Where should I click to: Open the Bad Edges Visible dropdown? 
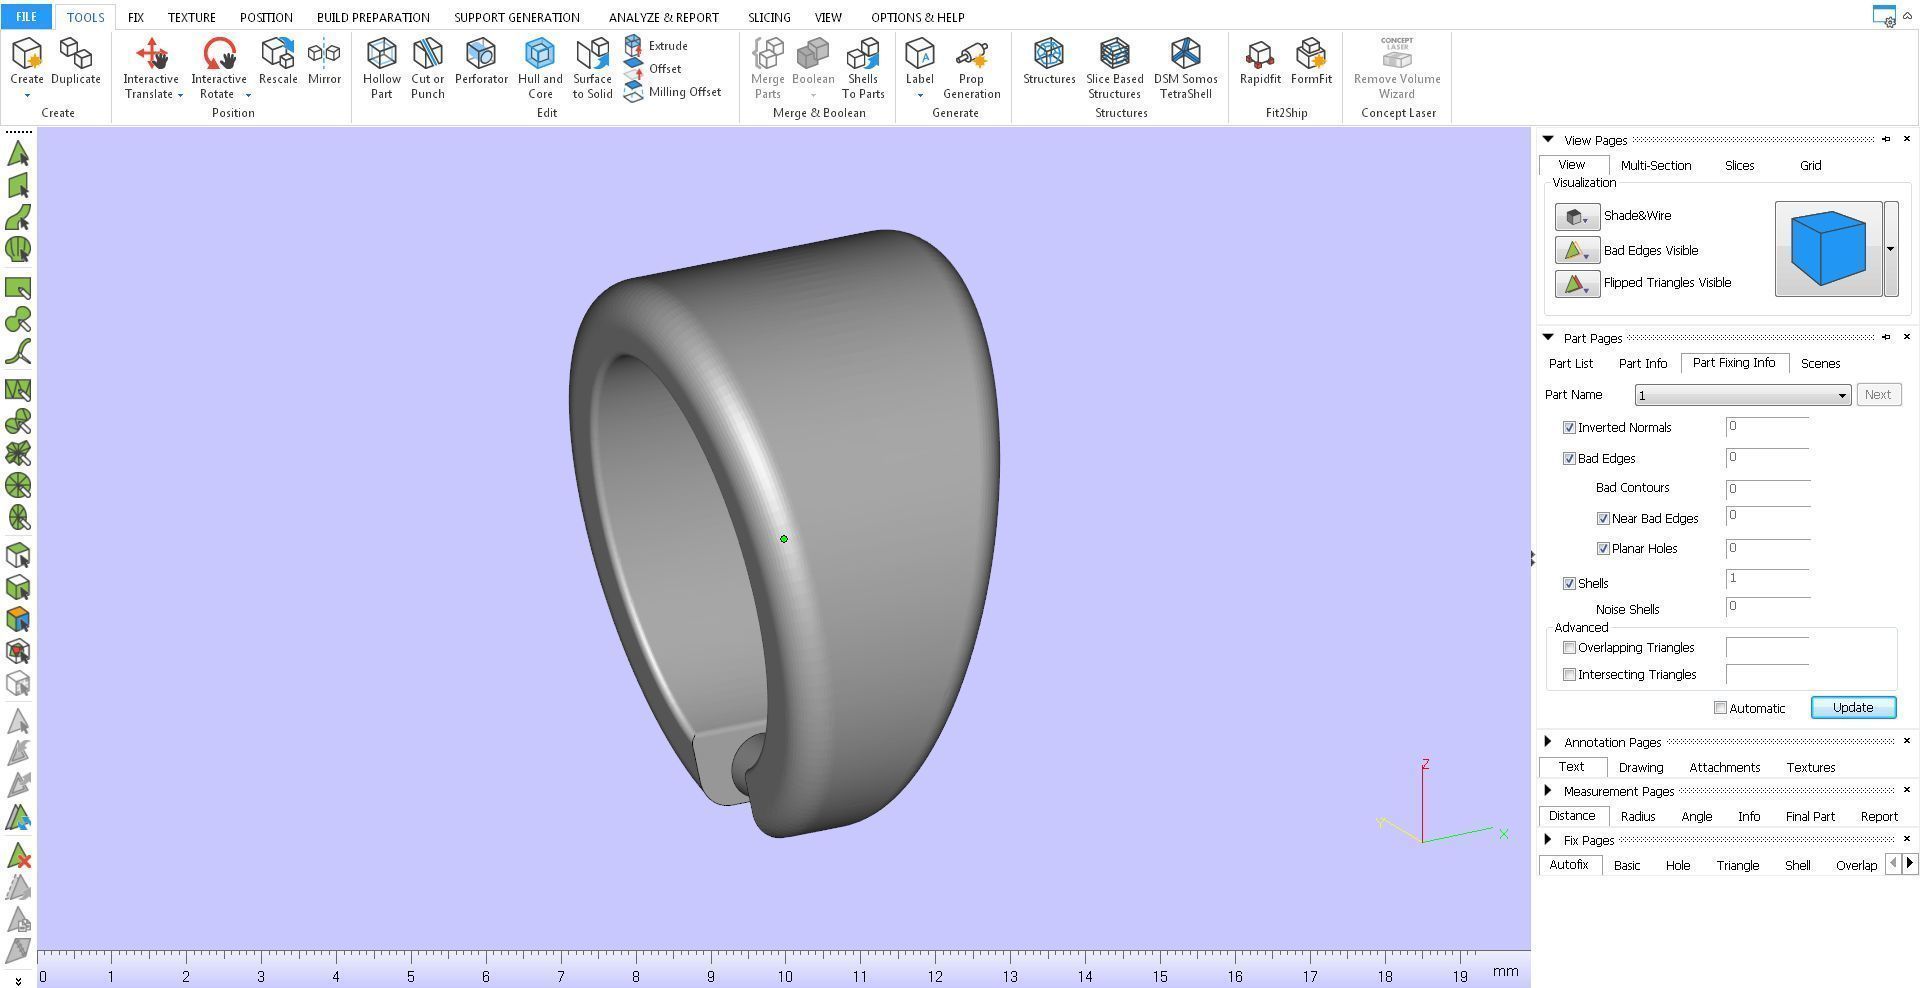tap(1577, 251)
